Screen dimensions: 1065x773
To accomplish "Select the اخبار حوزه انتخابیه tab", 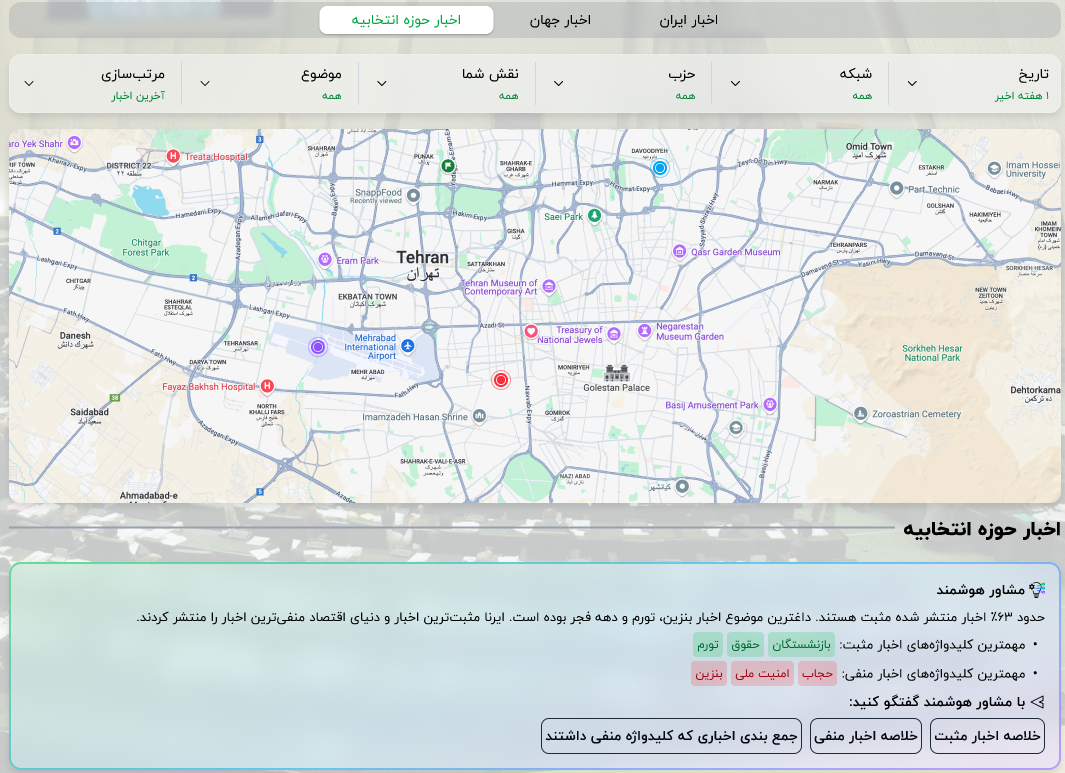I will click(406, 20).
